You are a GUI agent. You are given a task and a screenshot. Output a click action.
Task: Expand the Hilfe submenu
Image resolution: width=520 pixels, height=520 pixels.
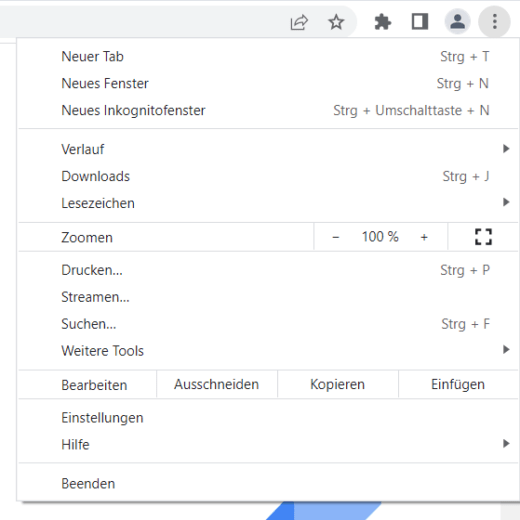(268, 444)
